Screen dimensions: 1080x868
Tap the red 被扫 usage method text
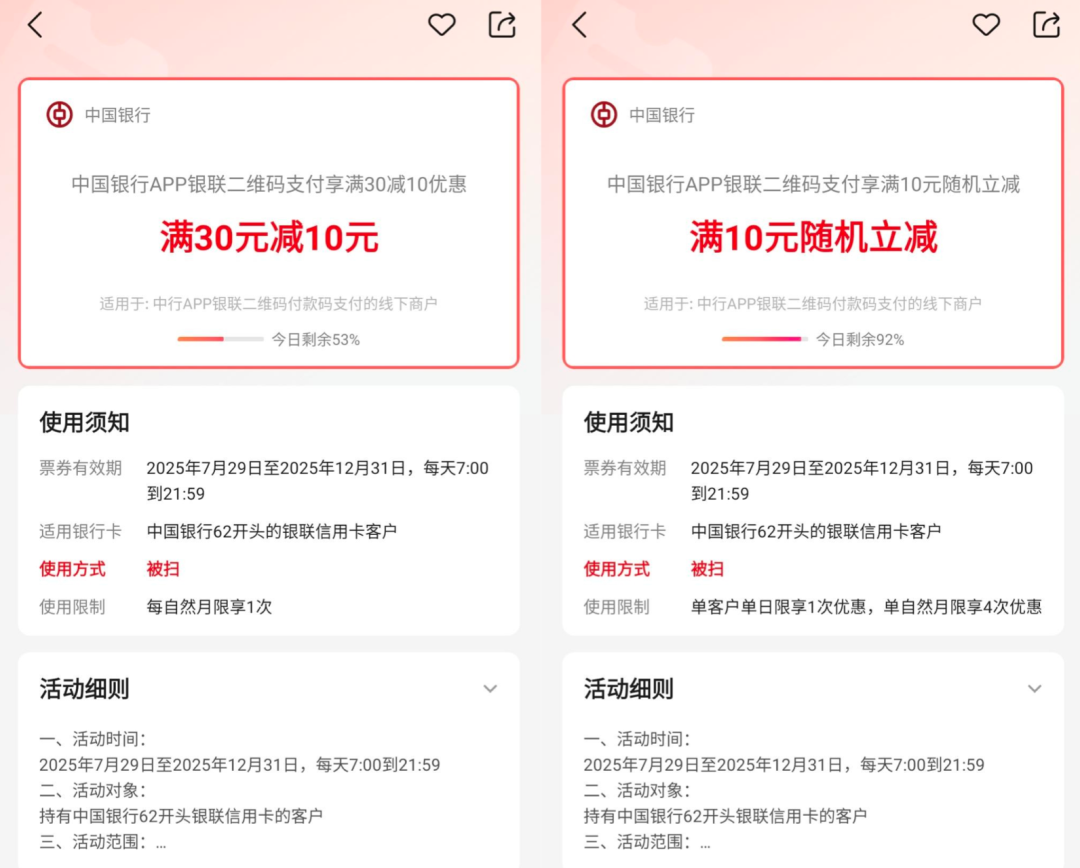pos(163,568)
